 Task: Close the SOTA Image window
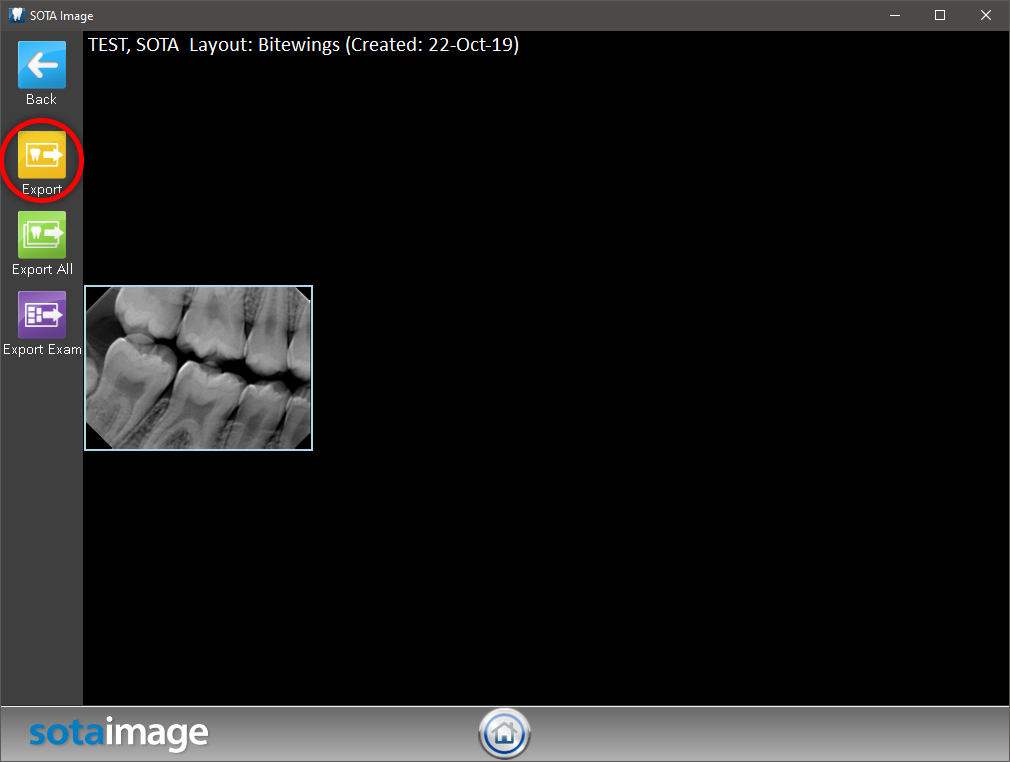(986, 15)
